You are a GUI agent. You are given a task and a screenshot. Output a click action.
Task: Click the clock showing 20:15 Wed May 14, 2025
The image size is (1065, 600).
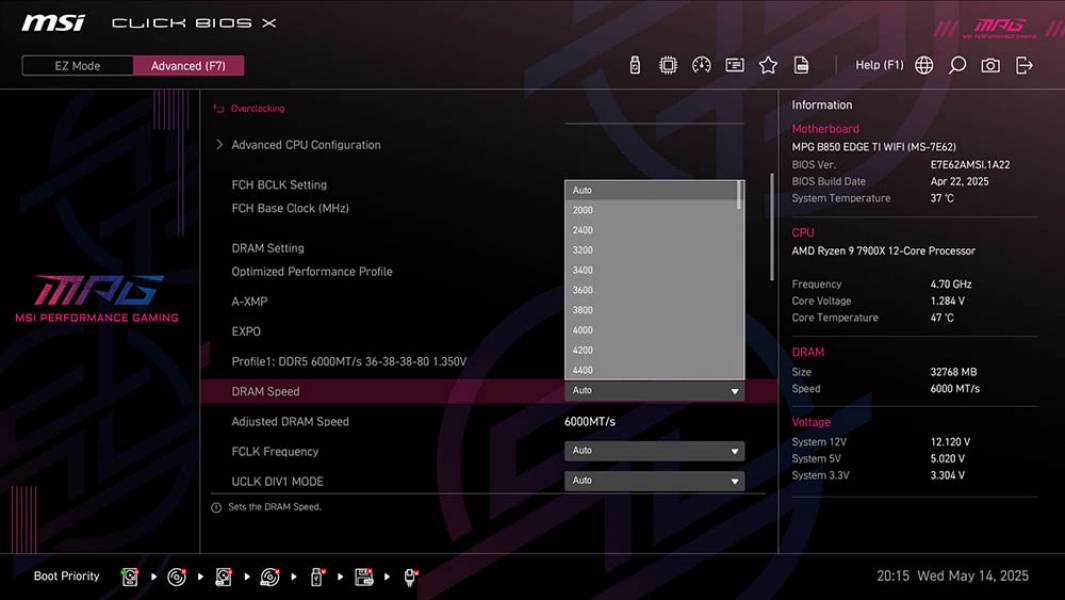click(952, 576)
